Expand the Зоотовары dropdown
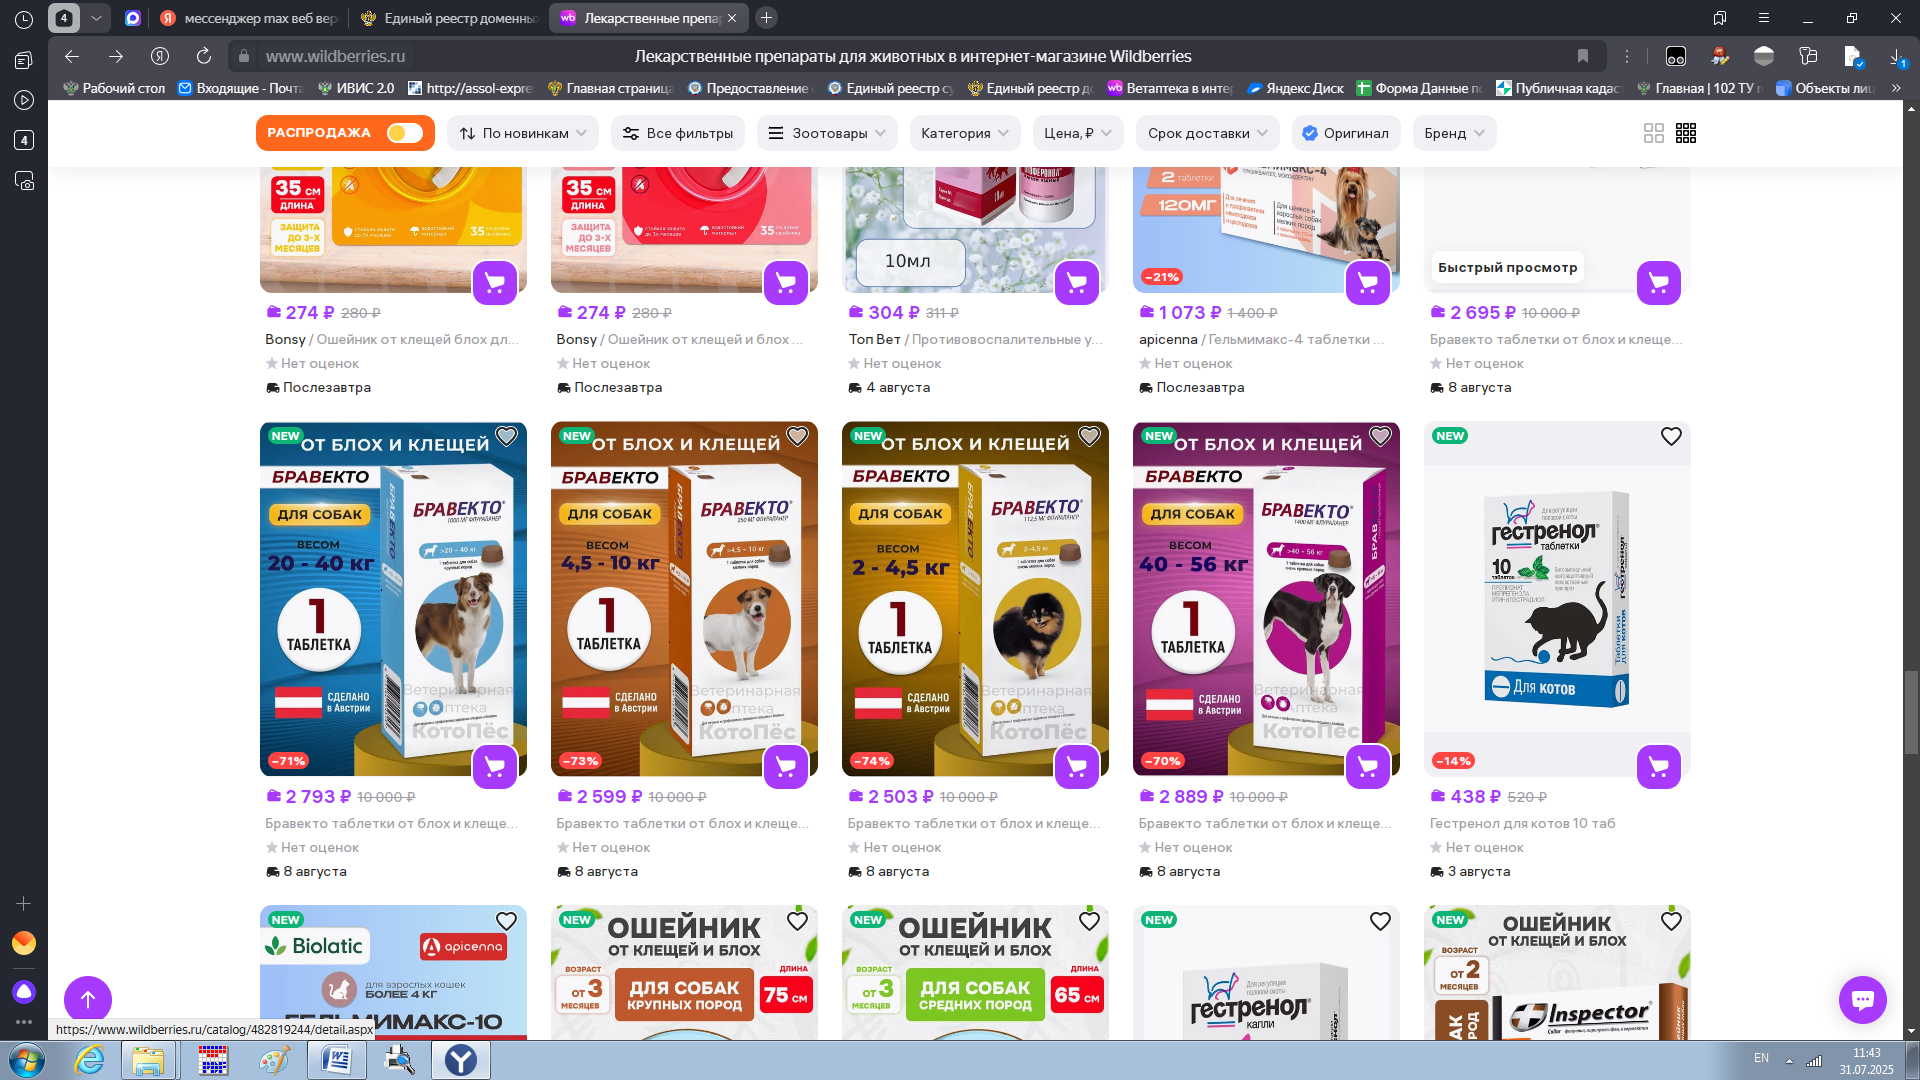Screen dimensions: 1920x1080 click(x=827, y=133)
